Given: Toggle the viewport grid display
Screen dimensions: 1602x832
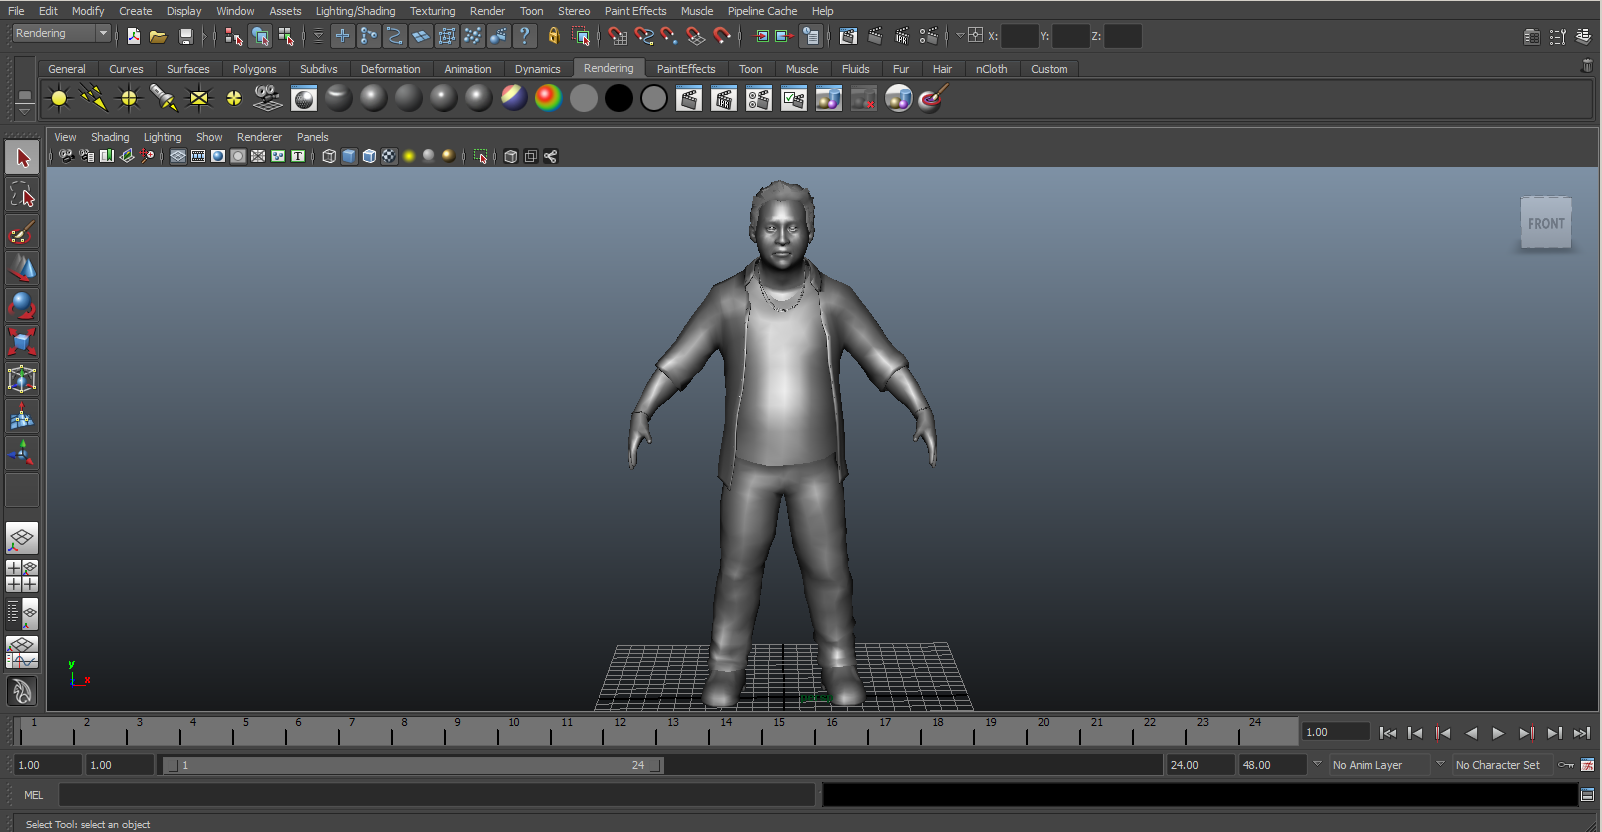Looking at the screenshot, I should pyautogui.click(x=178, y=156).
